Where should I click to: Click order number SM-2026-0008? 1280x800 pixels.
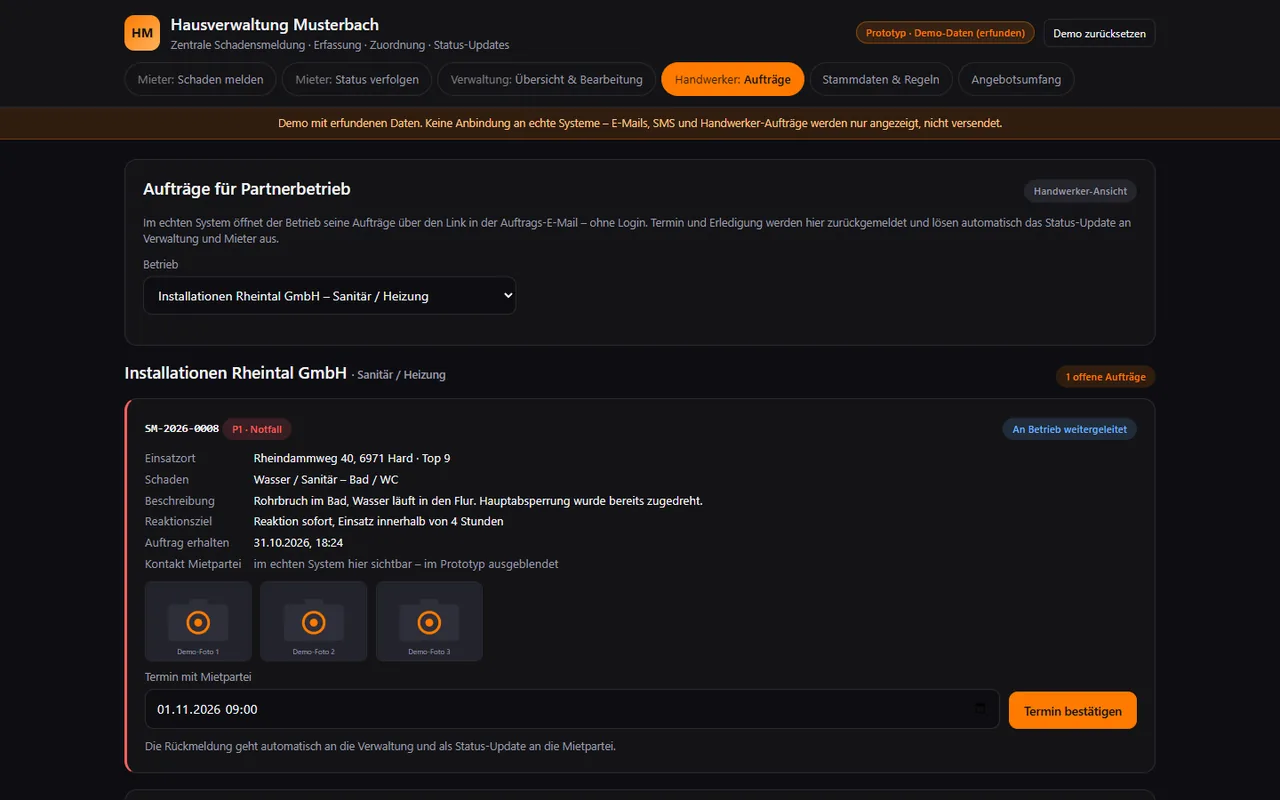coord(182,429)
